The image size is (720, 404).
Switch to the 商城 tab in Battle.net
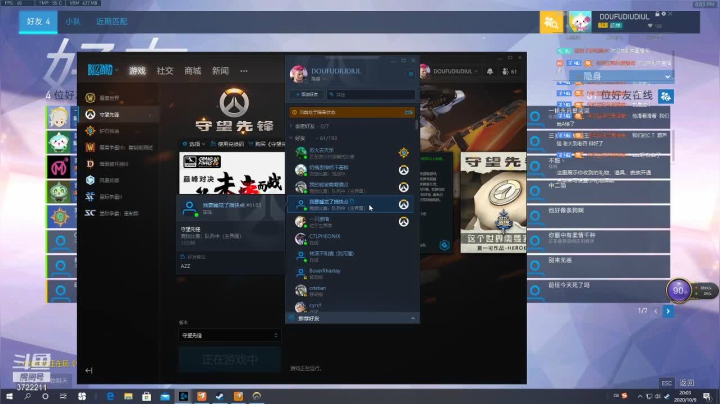[192, 71]
